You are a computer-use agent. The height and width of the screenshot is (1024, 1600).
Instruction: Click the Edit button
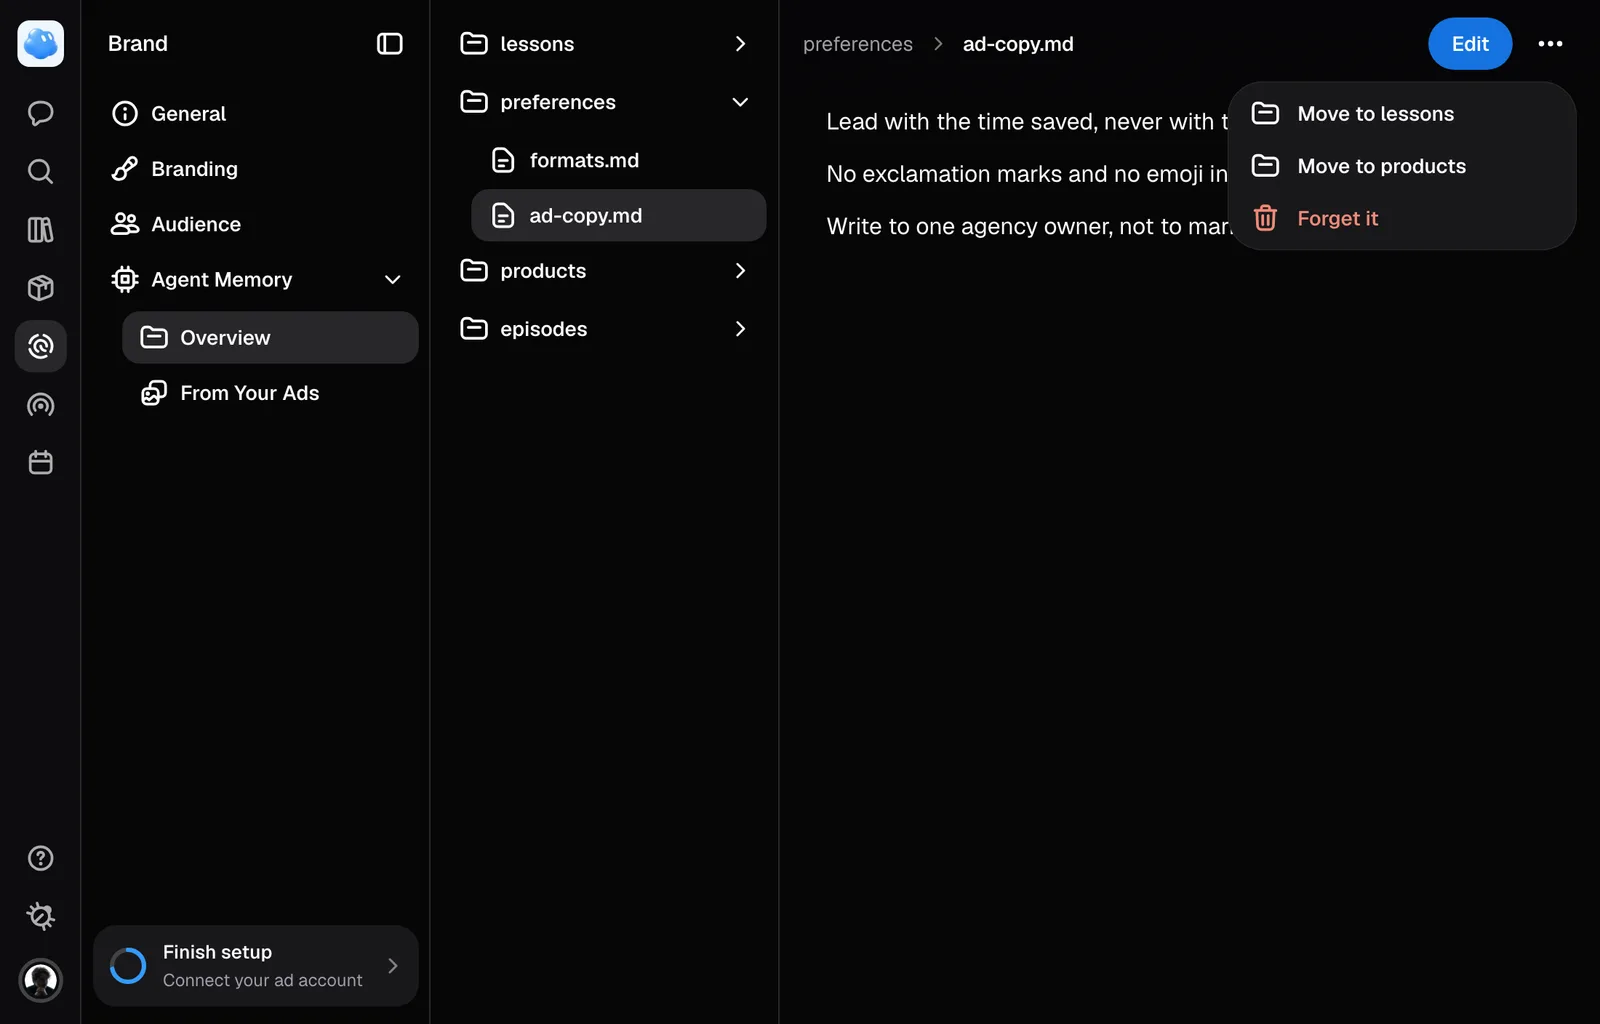tap(1470, 44)
